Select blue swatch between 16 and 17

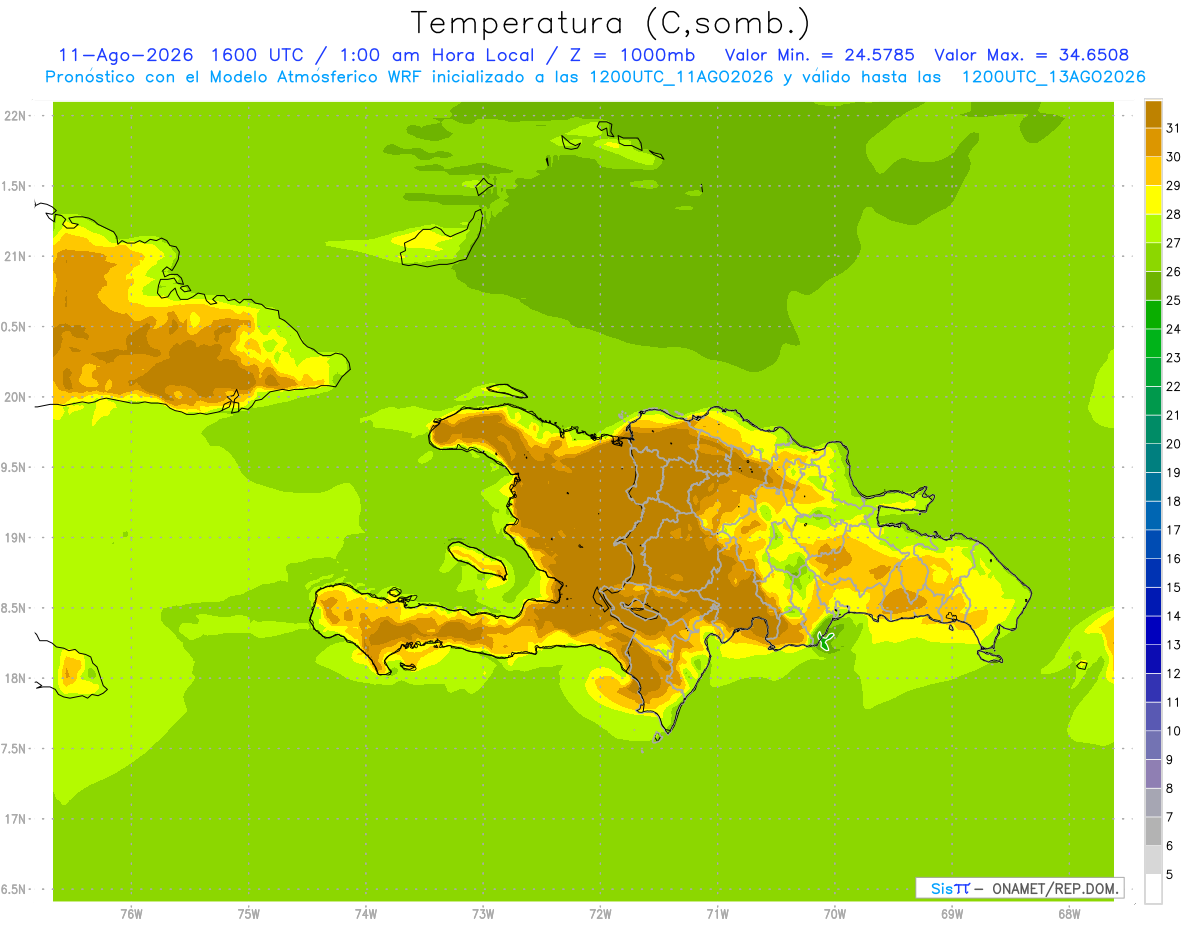1153,544
